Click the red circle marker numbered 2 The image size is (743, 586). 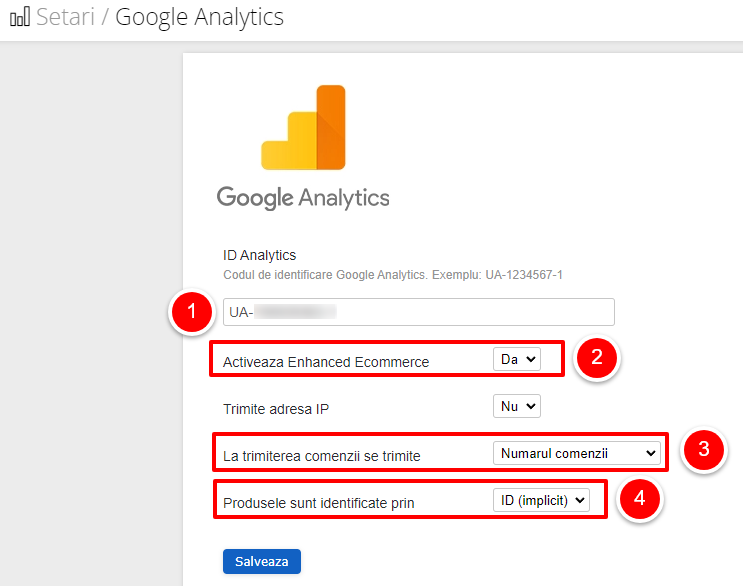(x=597, y=357)
